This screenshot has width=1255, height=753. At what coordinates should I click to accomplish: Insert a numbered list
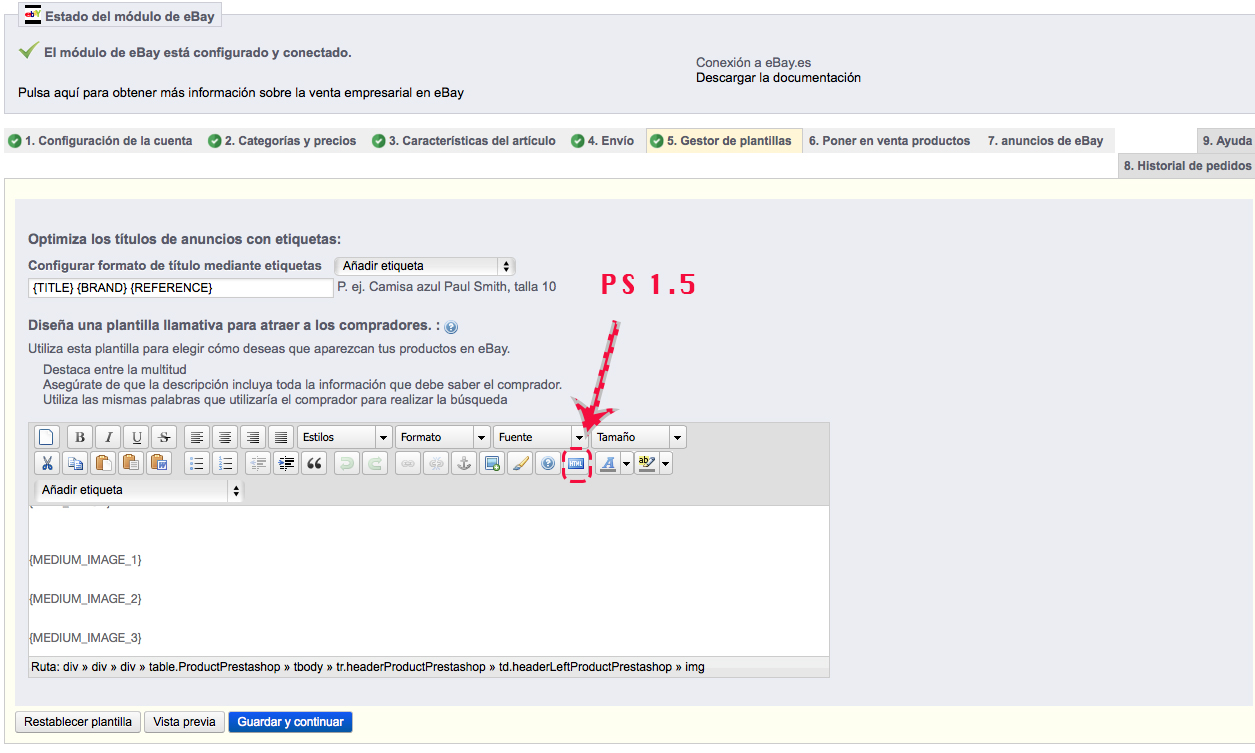pyautogui.click(x=225, y=463)
